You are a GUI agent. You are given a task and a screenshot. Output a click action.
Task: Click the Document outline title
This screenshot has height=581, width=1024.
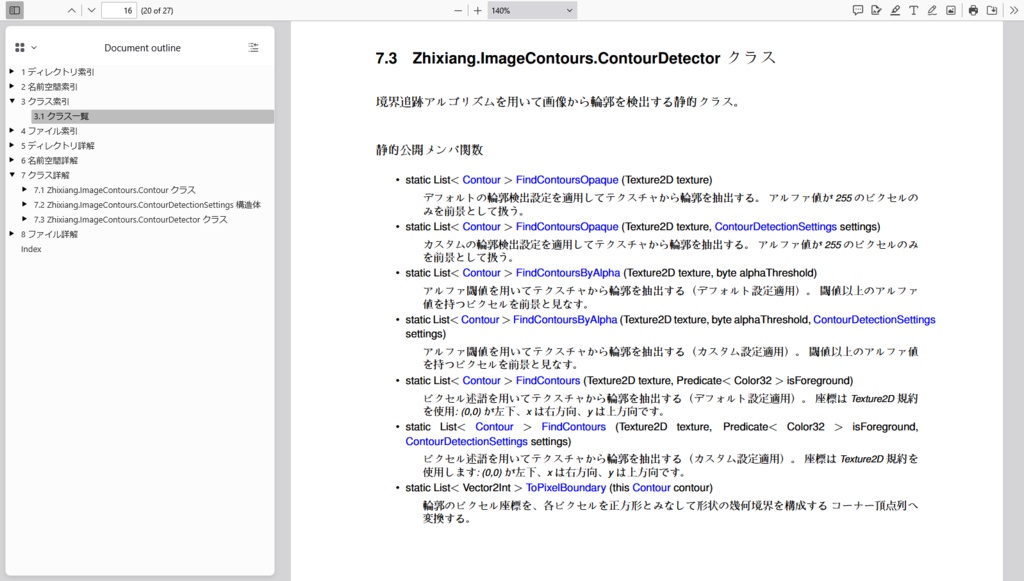click(142, 48)
